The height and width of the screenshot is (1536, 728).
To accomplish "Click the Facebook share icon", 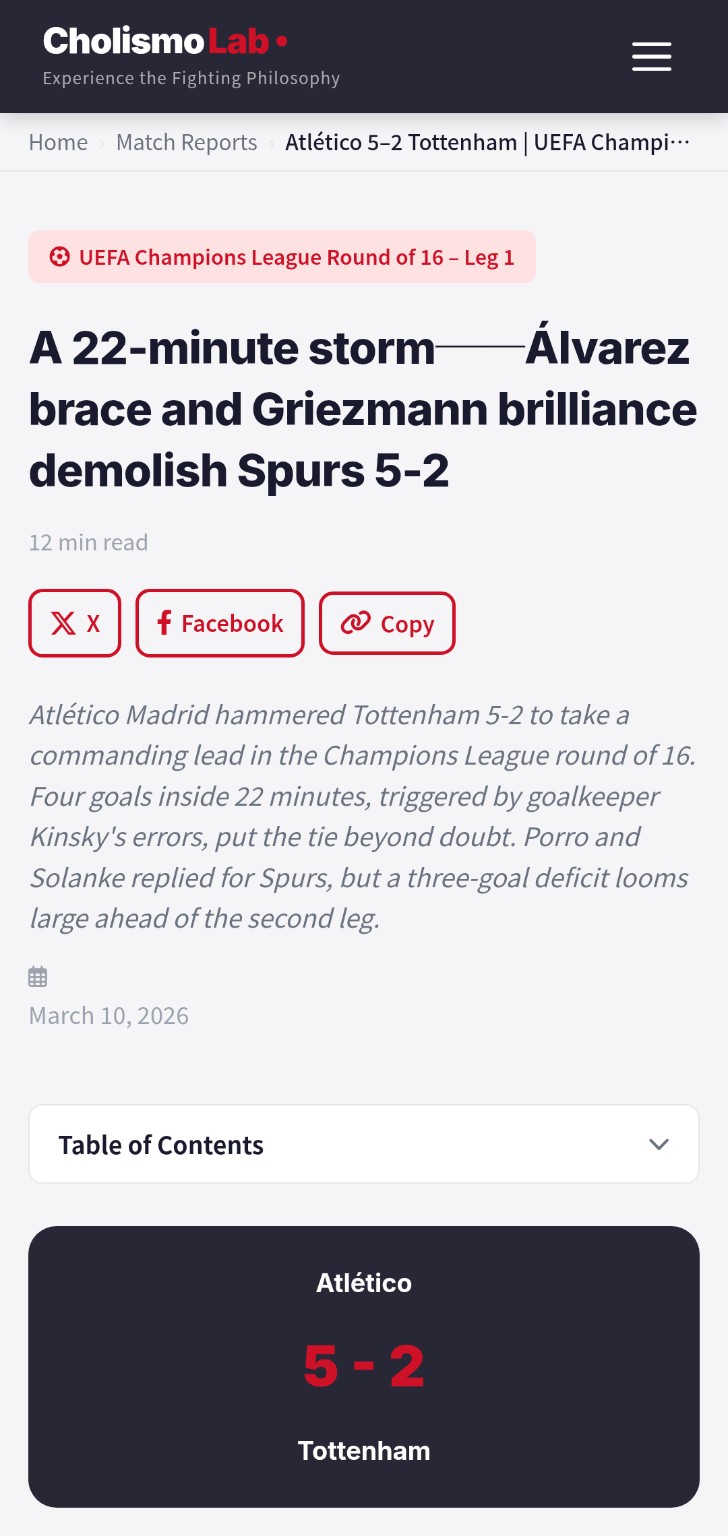I will (163, 622).
